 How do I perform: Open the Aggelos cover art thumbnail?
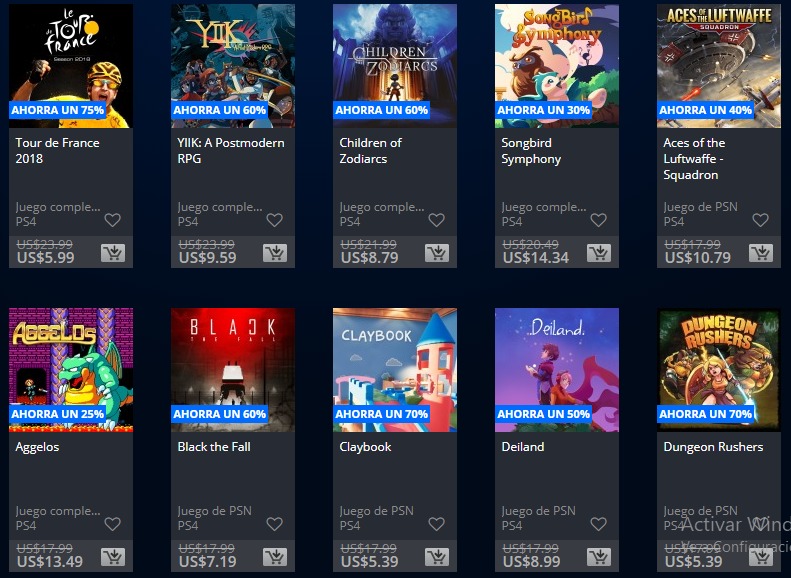[x=71, y=370]
